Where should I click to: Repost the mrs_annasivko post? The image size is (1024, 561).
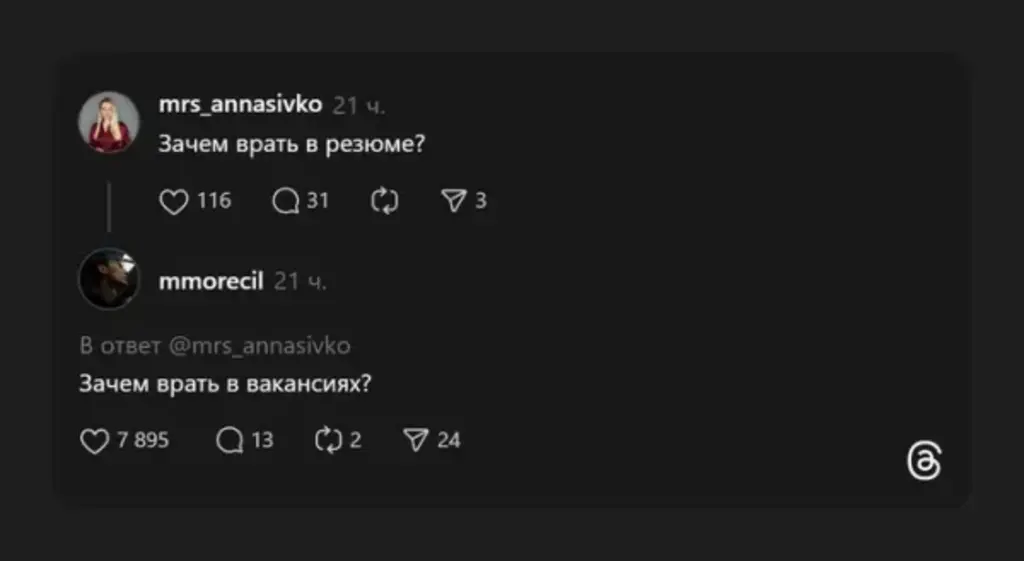pyautogui.click(x=384, y=201)
